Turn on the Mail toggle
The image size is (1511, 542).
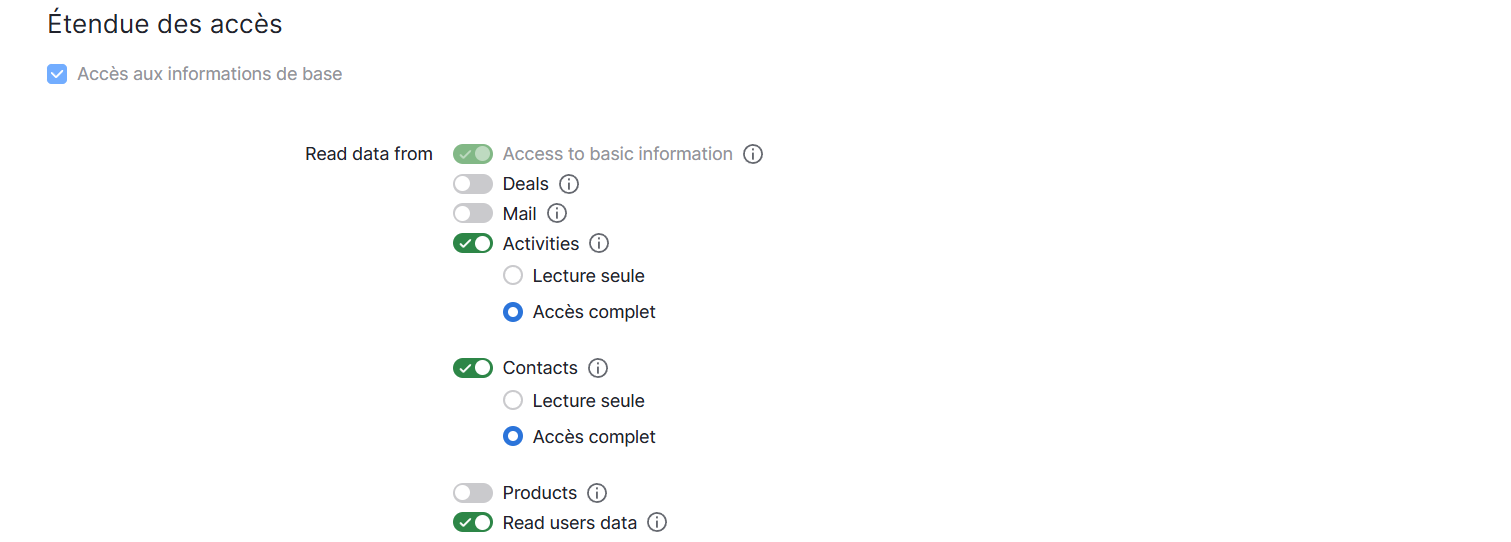[x=473, y=213]
